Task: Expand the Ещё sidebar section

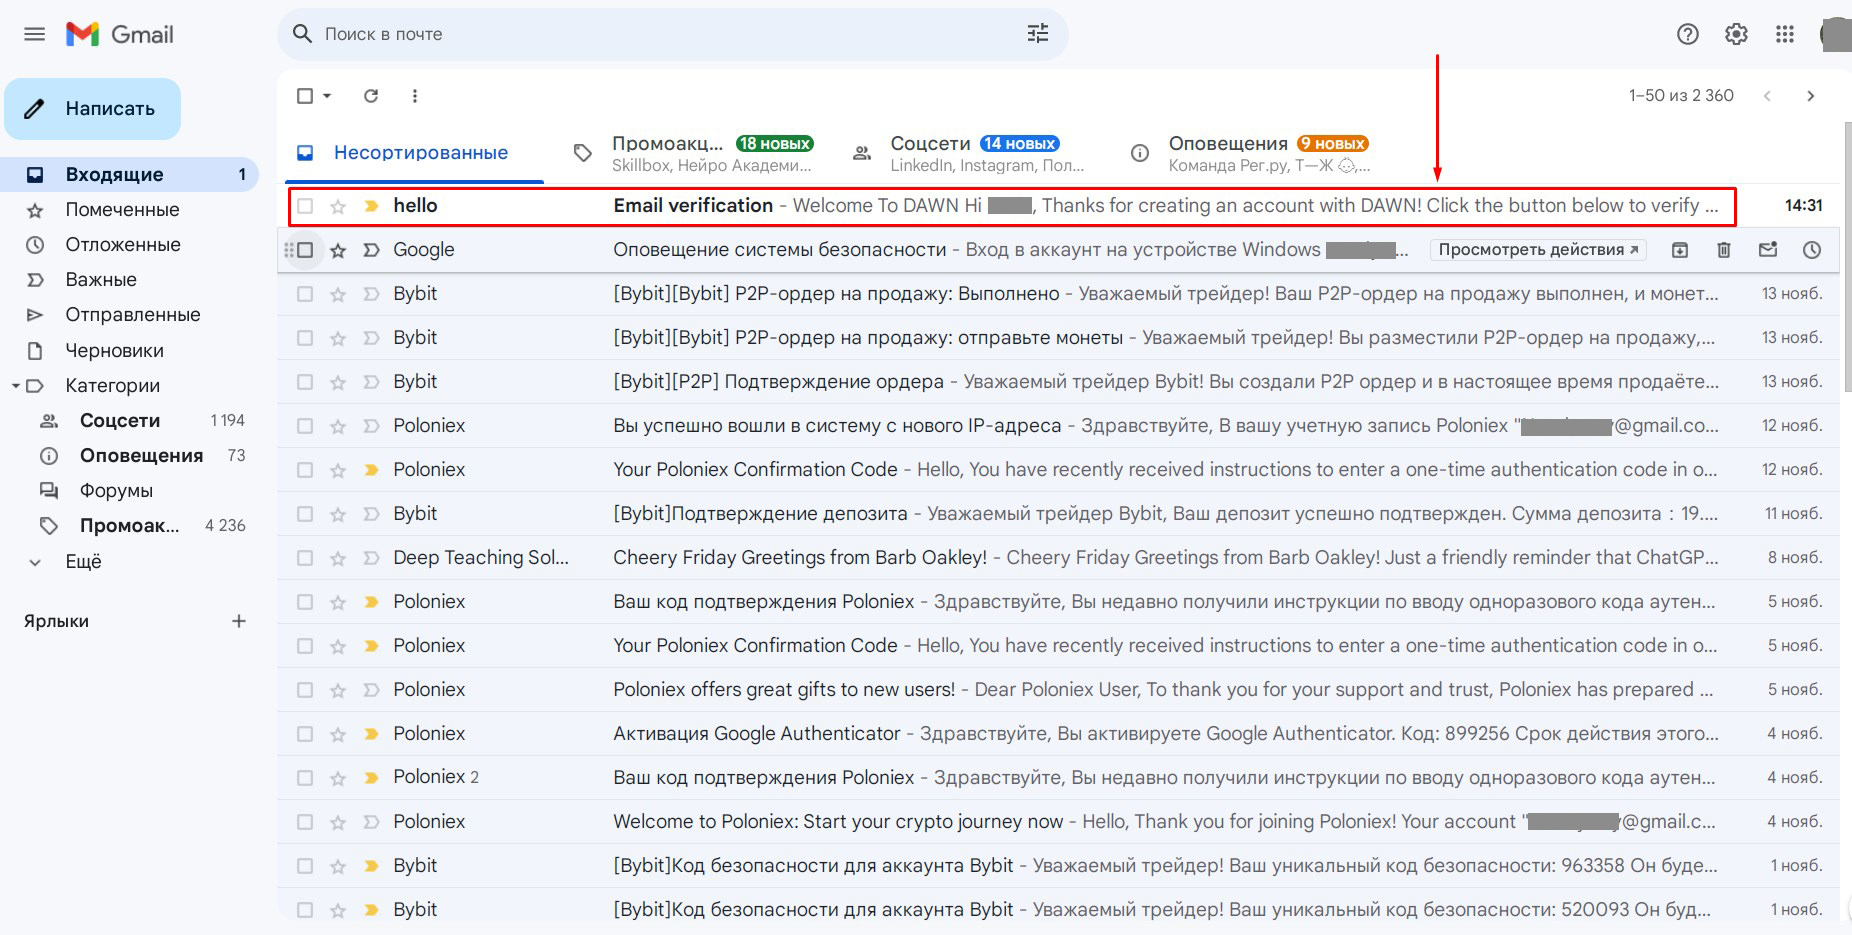Action: pos(83,561)
